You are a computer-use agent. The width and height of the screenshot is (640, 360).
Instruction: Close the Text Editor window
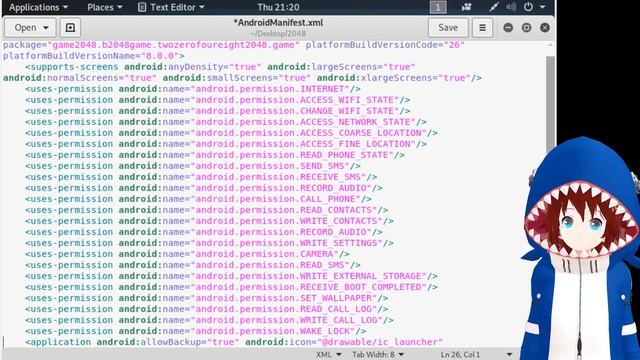click(545, 27)
